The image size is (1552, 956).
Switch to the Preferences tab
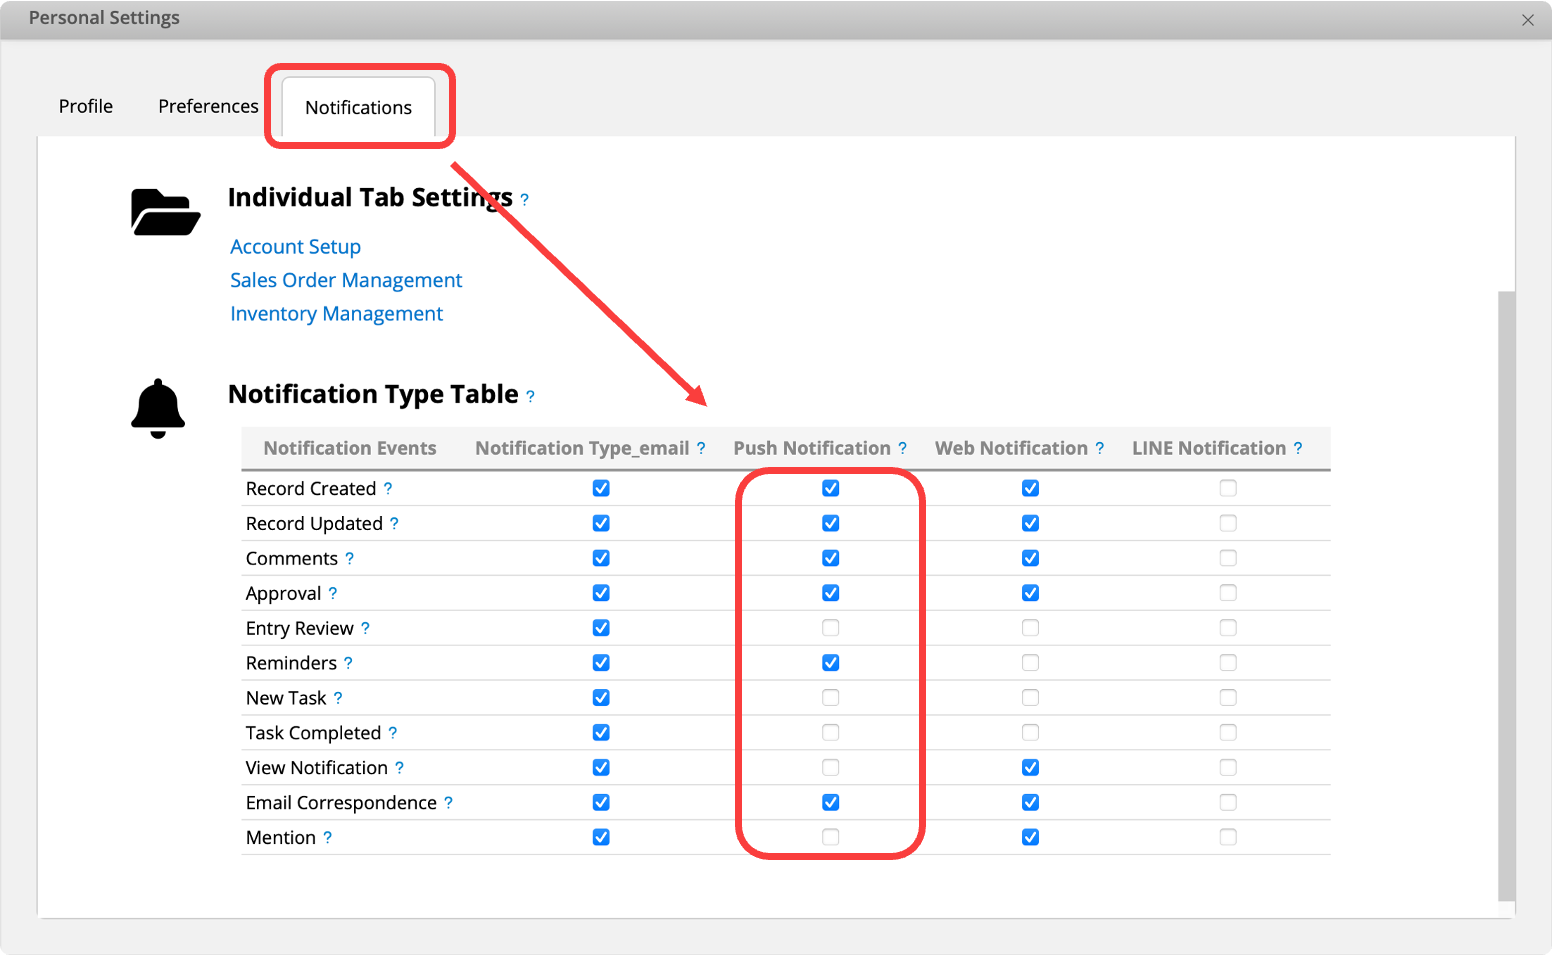[208, 106]
